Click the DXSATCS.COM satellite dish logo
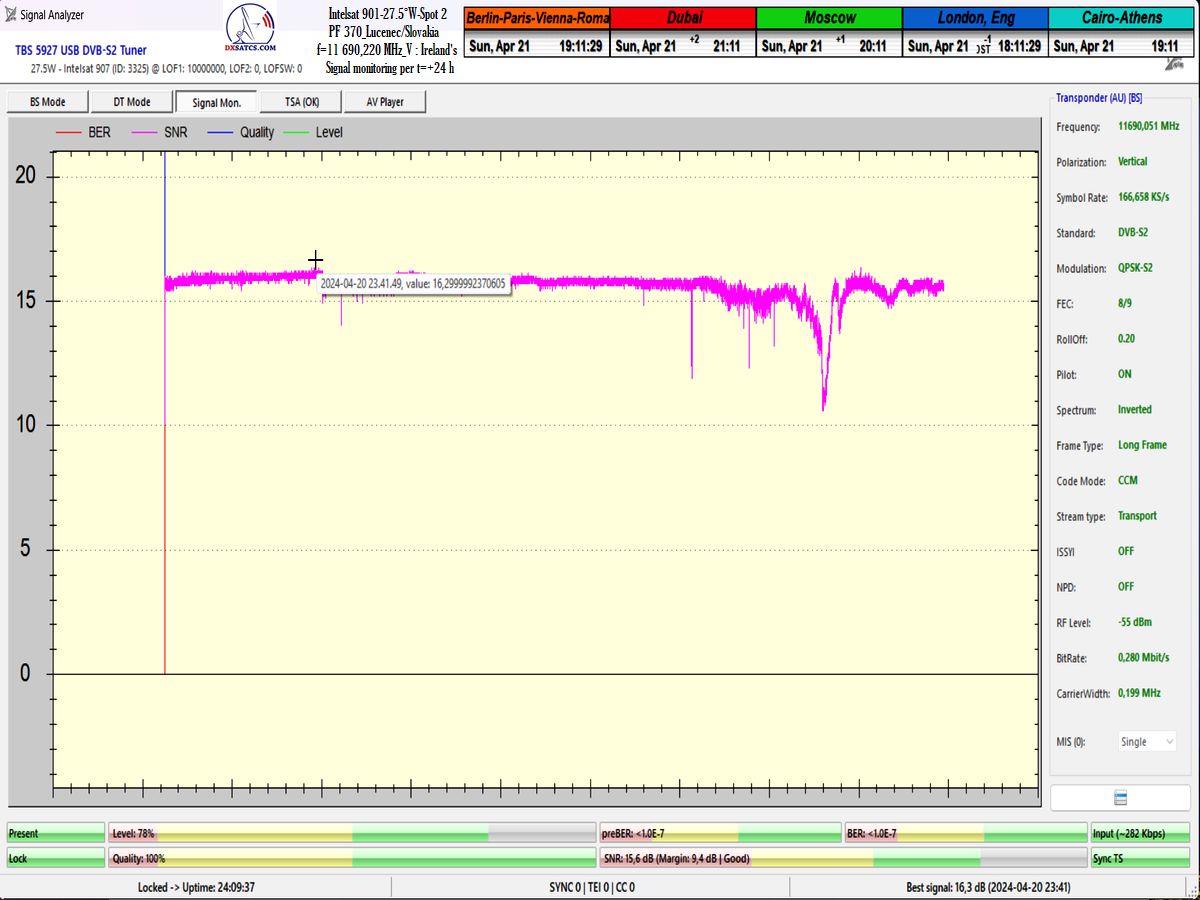 [x=251, y=34]
